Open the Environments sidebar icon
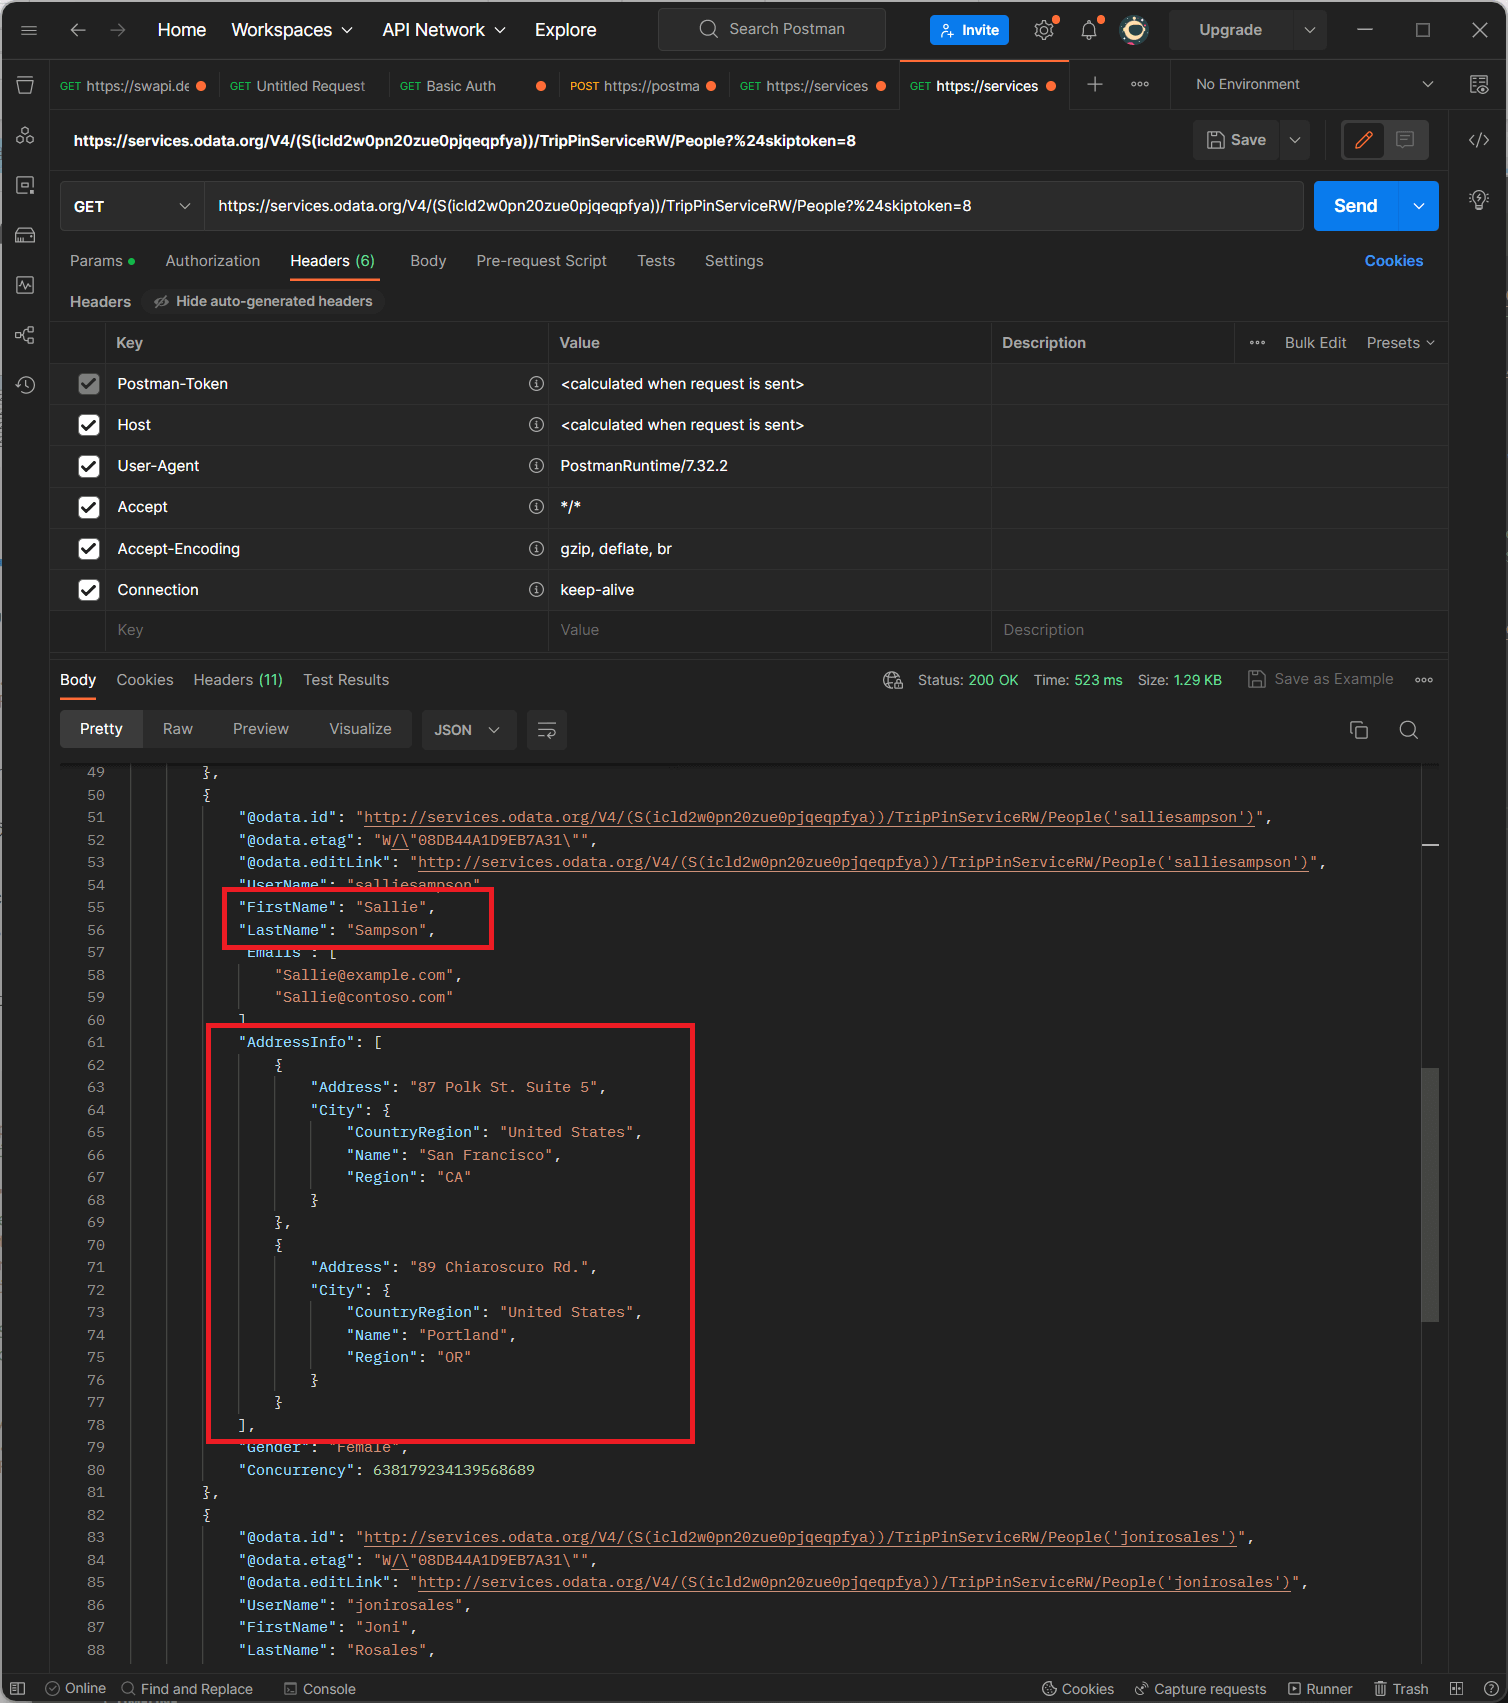1508x1703 pixels. pos(25,185)
